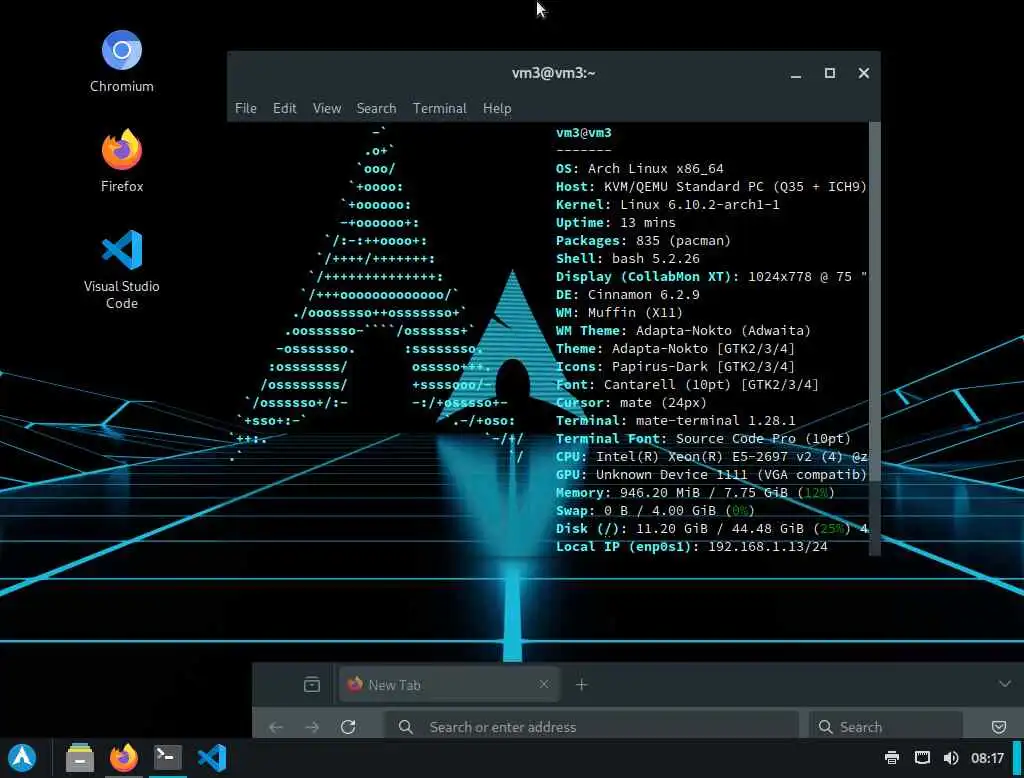1024x778 pixels.
Task: Click the Local IP 192.168.1.13/24 line
Action: click(692, 546)
